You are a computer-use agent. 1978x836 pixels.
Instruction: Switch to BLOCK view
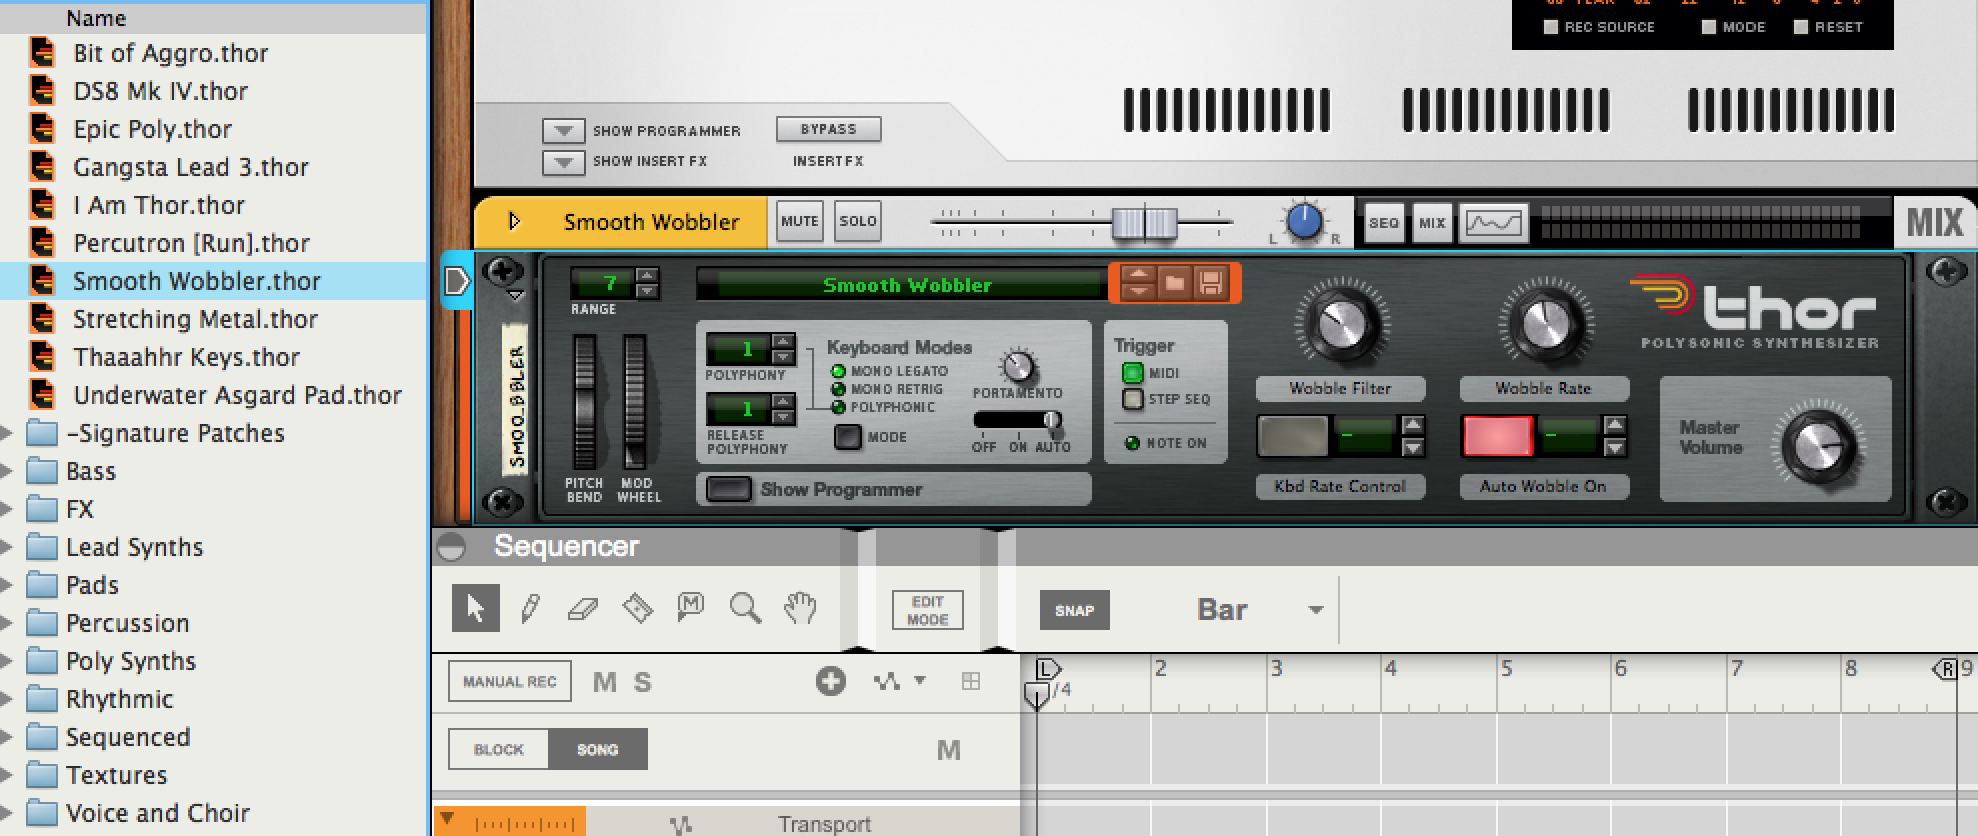(498, 749)
